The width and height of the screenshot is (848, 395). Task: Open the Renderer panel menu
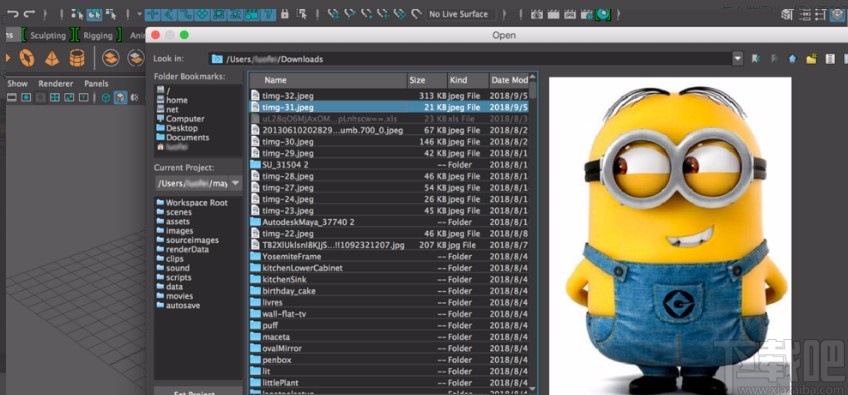(56, 83)
